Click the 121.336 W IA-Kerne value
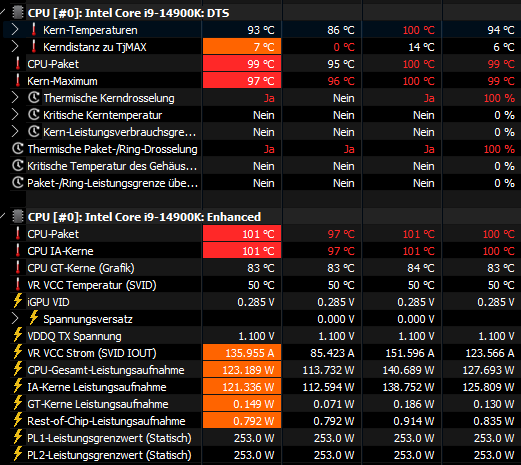 tap(242, 387)
